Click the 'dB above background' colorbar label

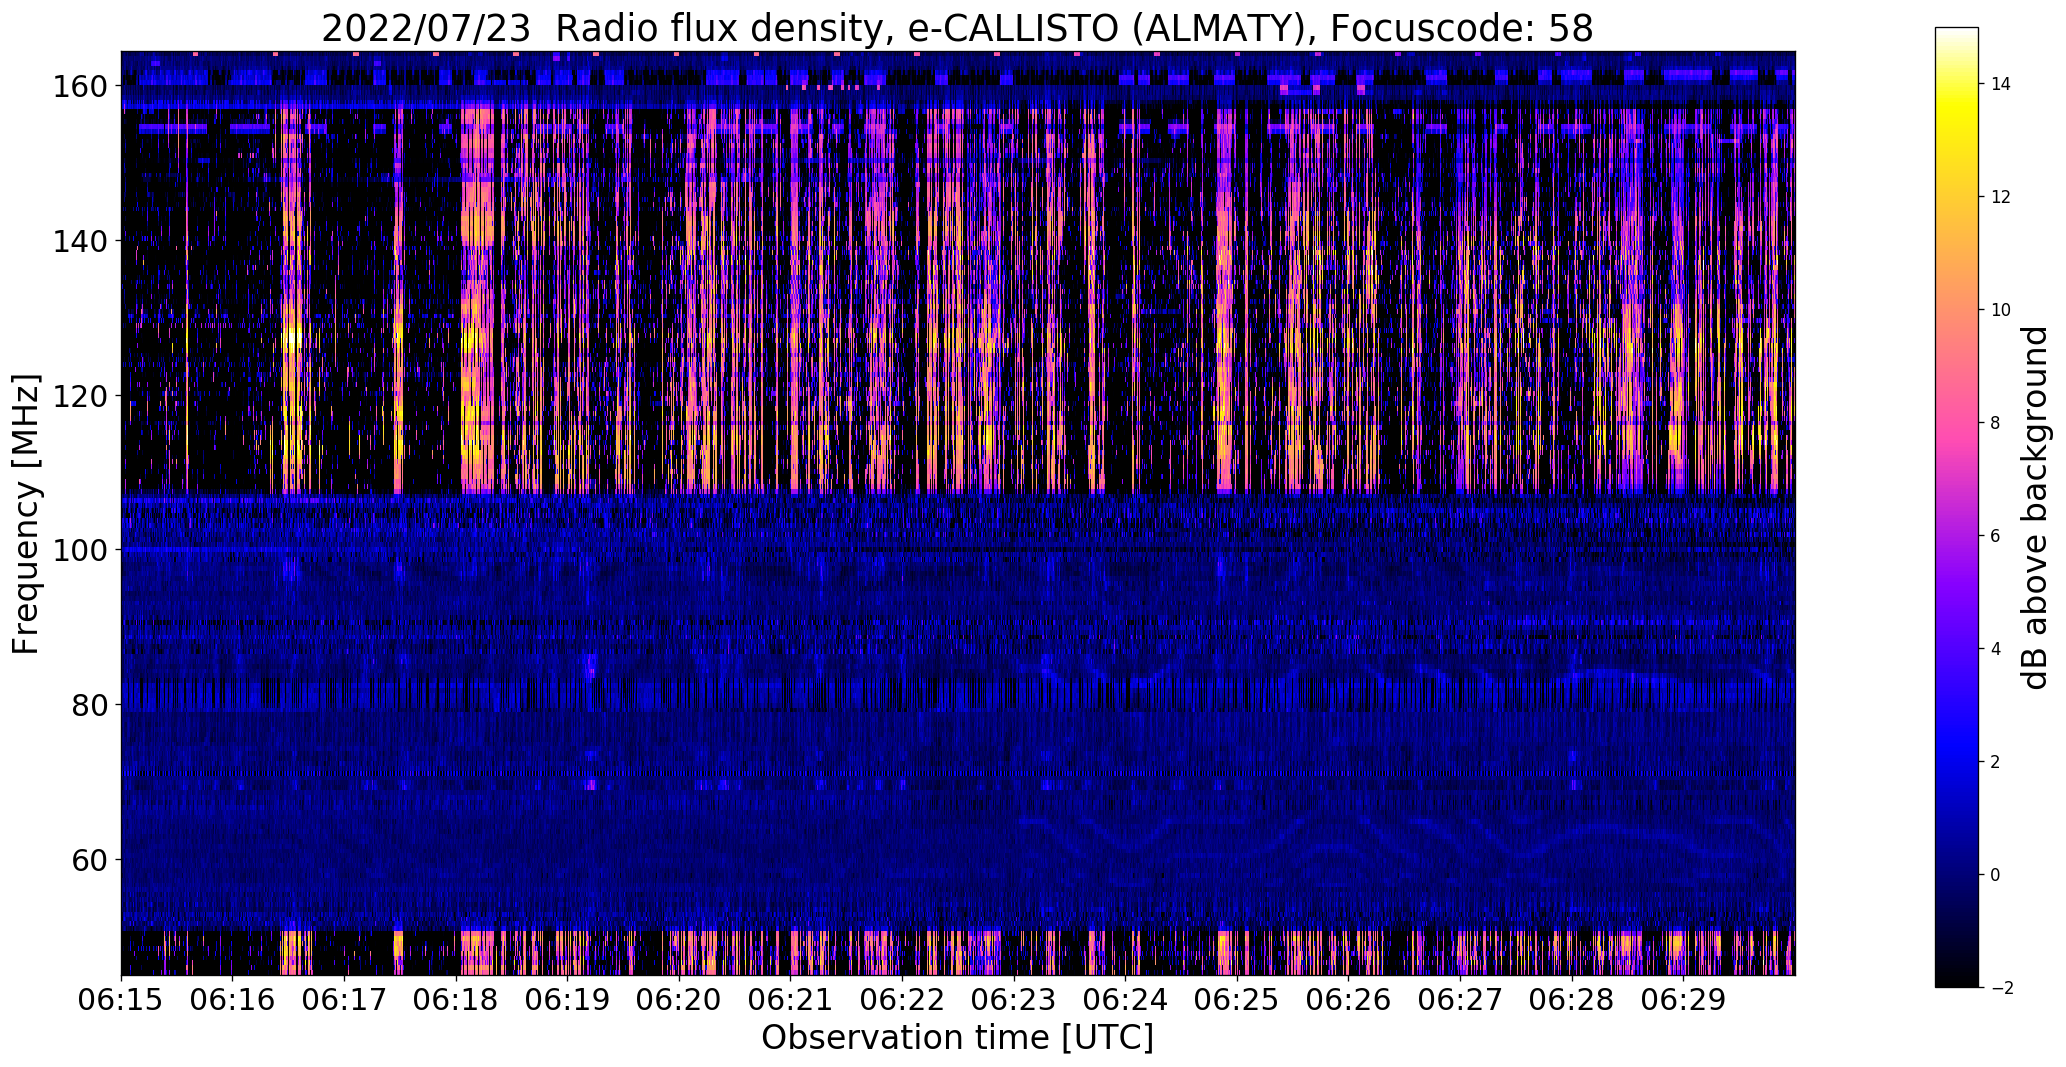pos(2035,508)
